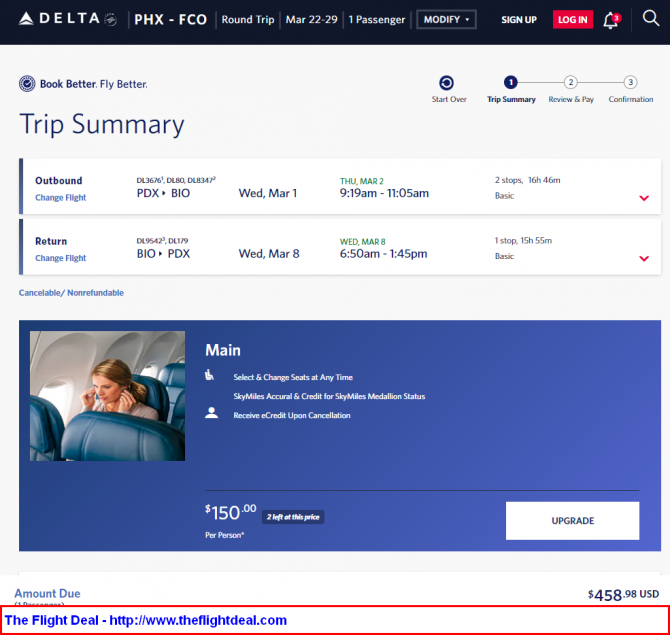Screen dimensions: 670x635
Task: Open the search magnifier
Action: coord(651,19)
